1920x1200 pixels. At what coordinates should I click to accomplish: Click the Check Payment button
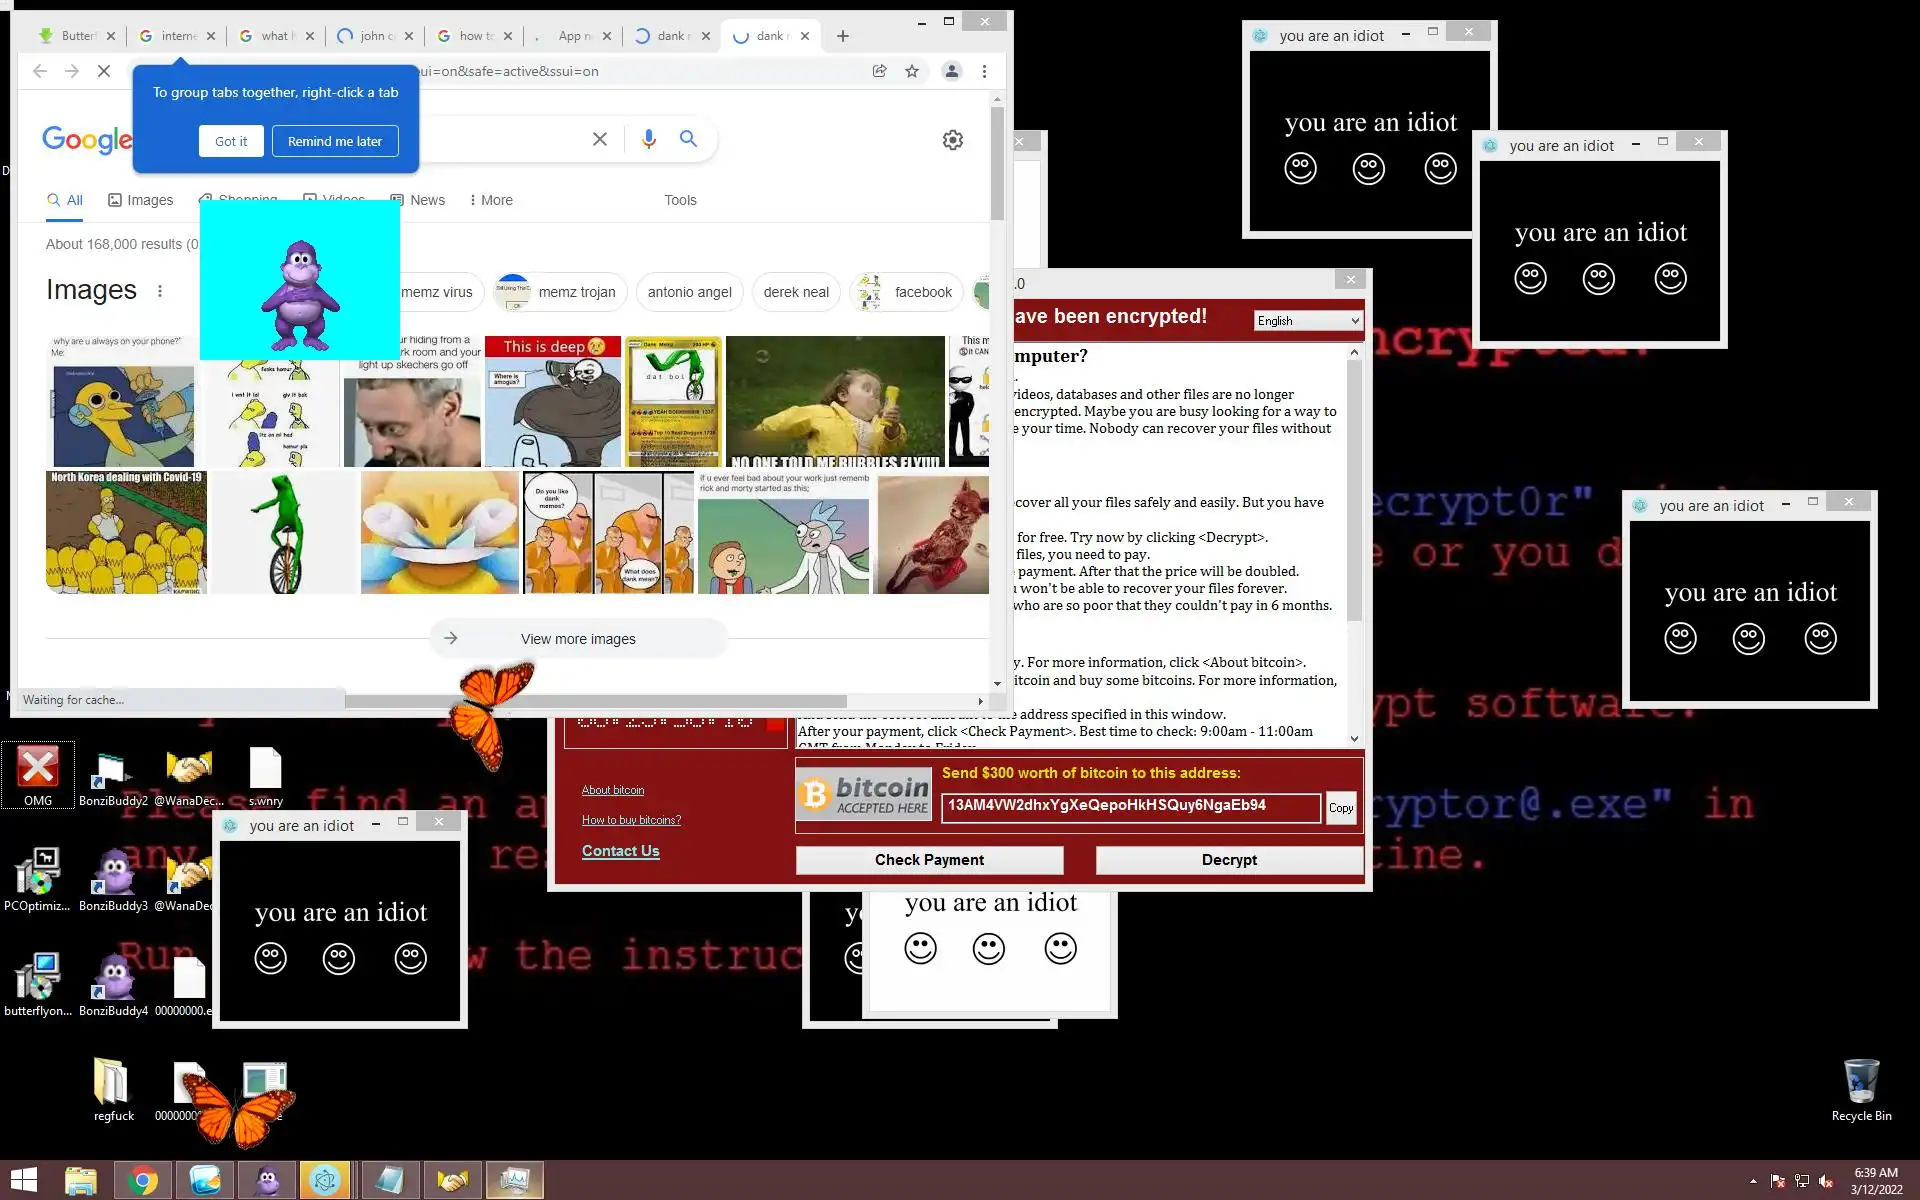click(x=929, y=860)
